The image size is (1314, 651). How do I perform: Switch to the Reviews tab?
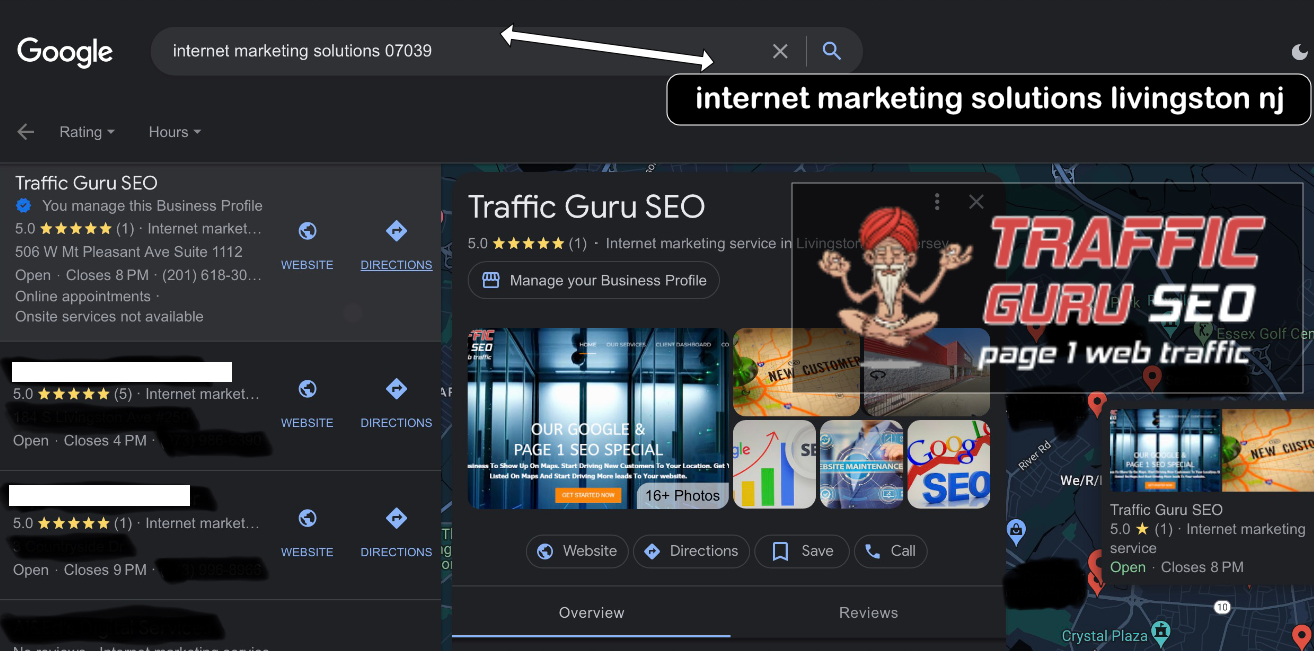(868, 613)
